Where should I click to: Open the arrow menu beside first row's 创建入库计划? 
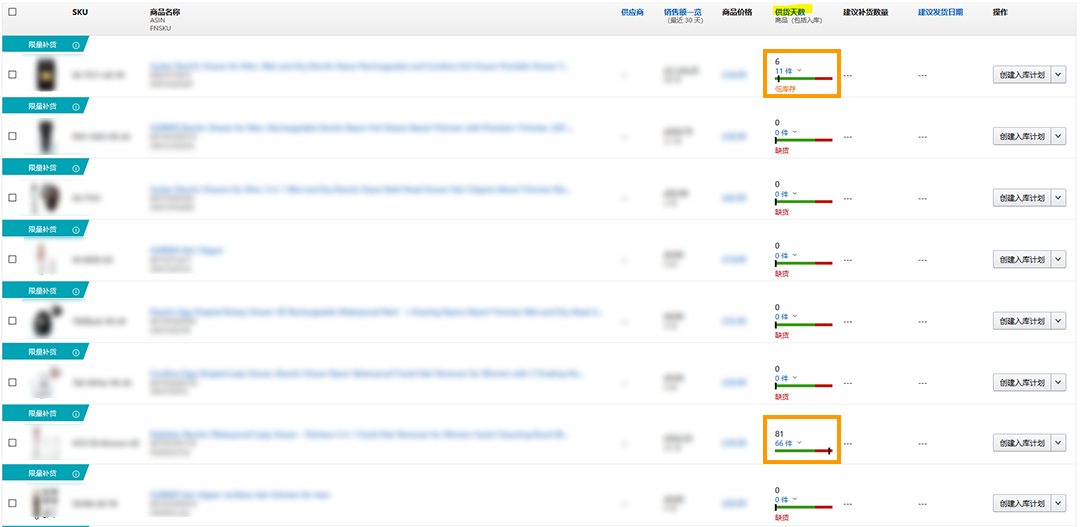[1059, 74]
